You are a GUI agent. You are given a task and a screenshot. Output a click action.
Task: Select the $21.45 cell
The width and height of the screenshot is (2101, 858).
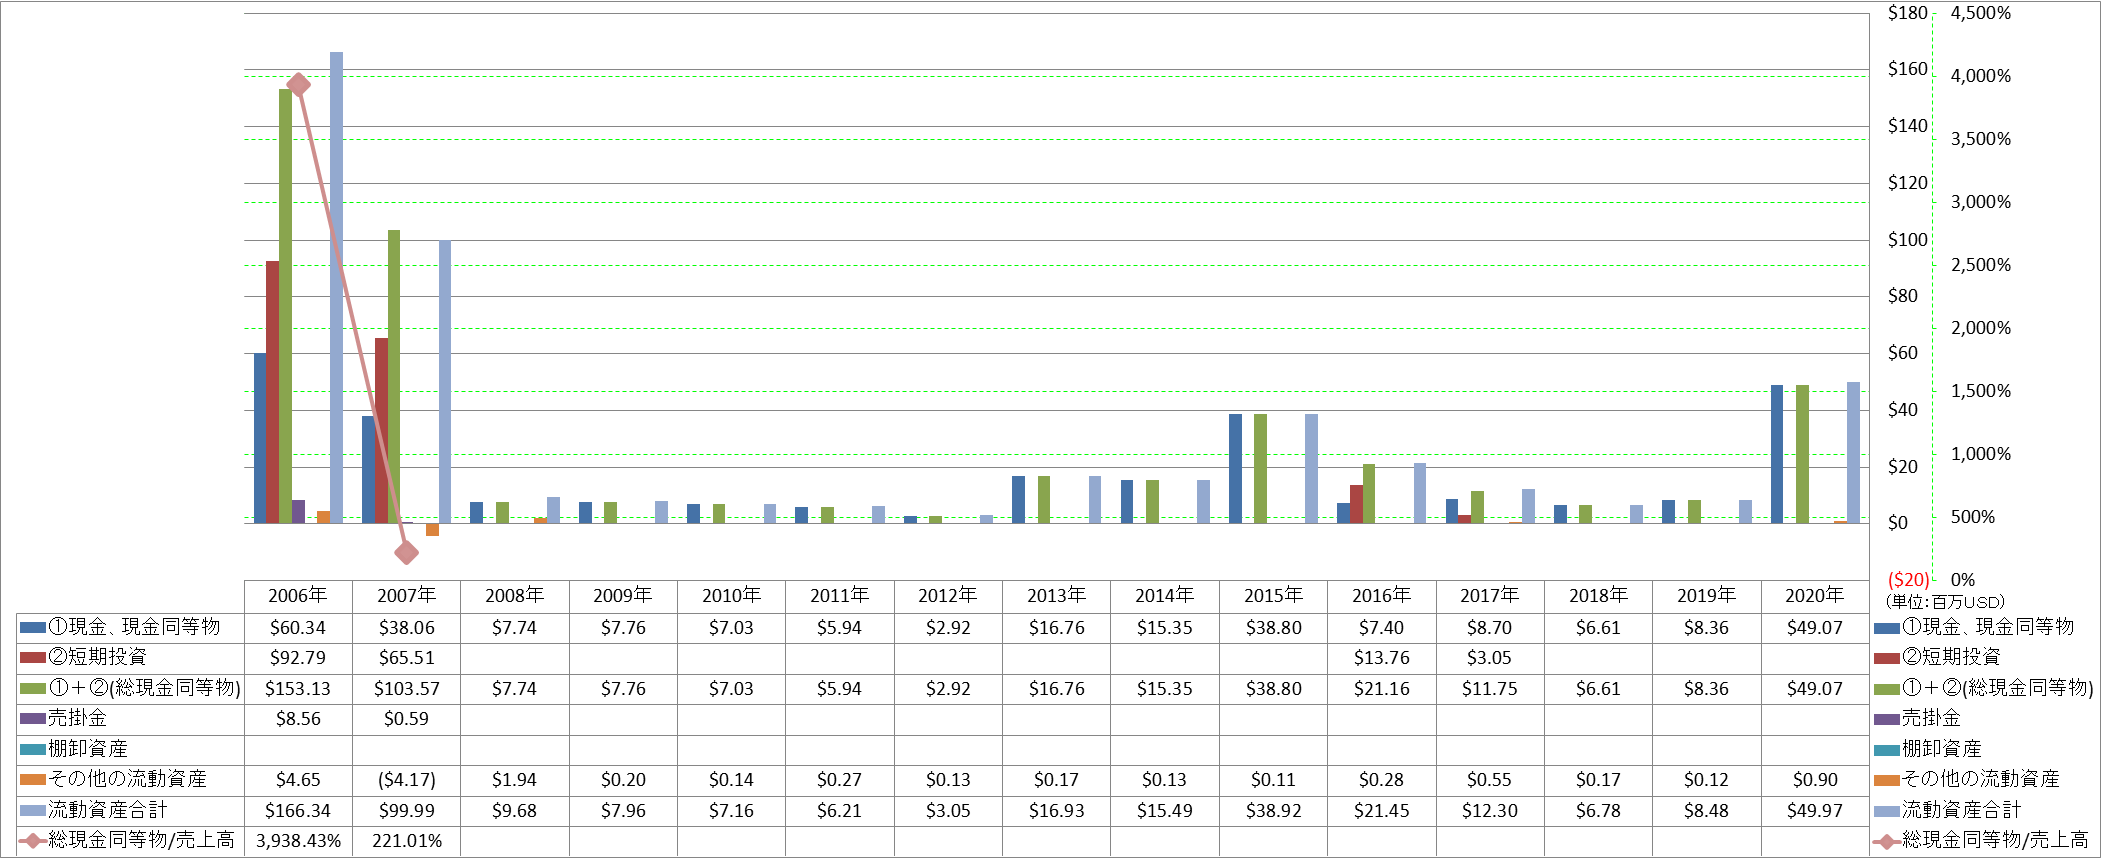(1381, 811)
